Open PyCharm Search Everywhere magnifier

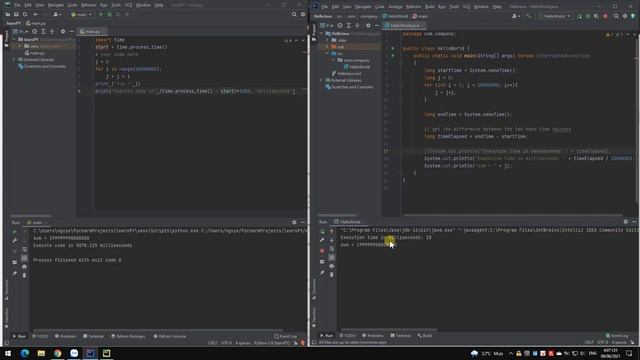[x=294, y=14]
